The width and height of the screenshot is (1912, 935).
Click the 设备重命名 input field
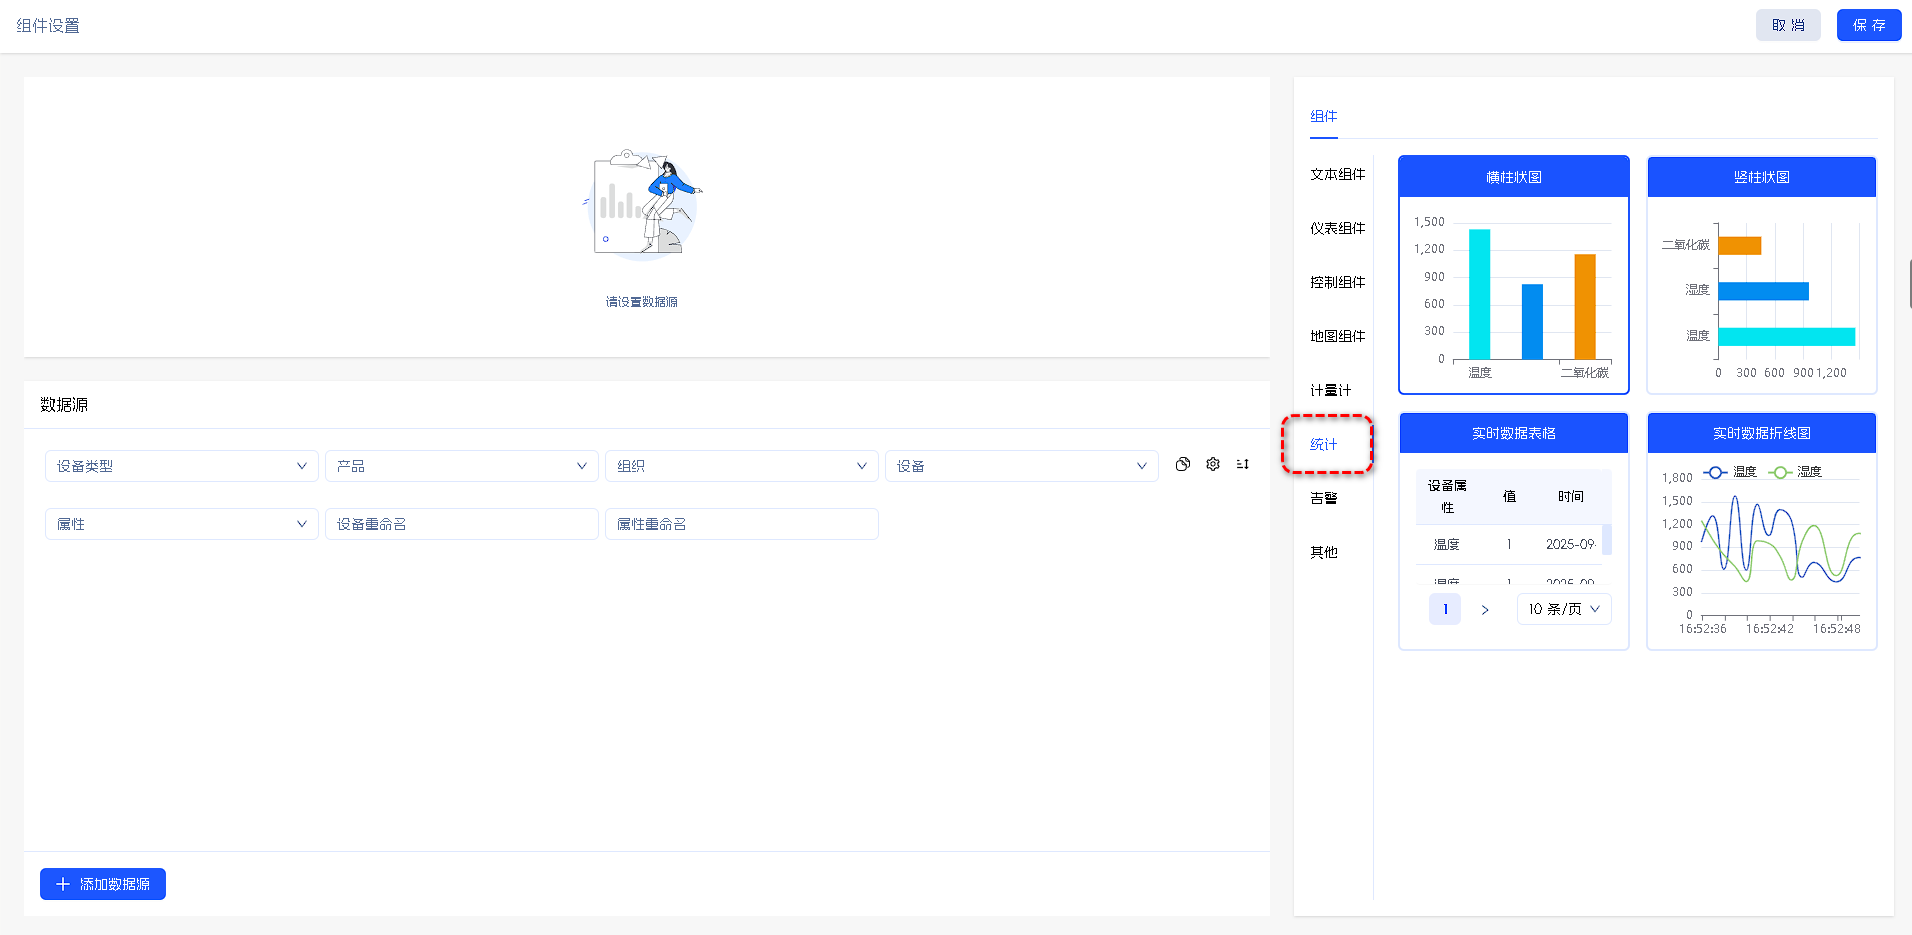tap(461, 524)
